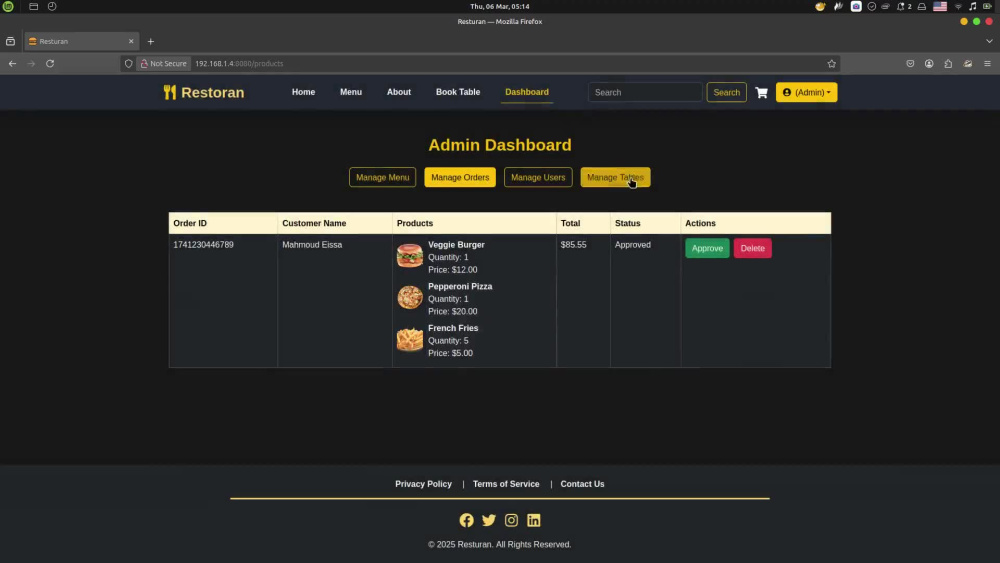Open the Instagram footer icon
This screenshot has height=563, width=1000.
point(511,520)
